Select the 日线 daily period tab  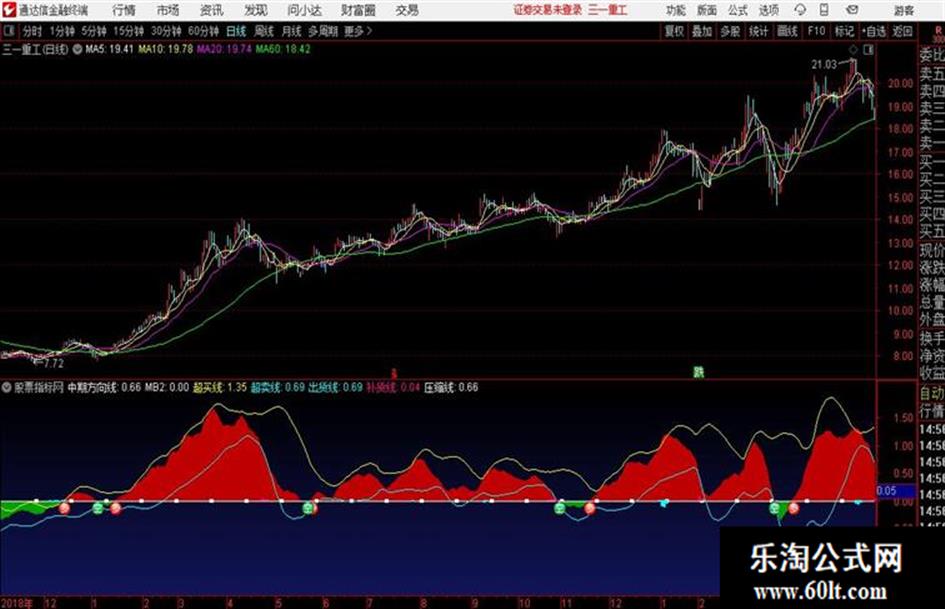236,31
